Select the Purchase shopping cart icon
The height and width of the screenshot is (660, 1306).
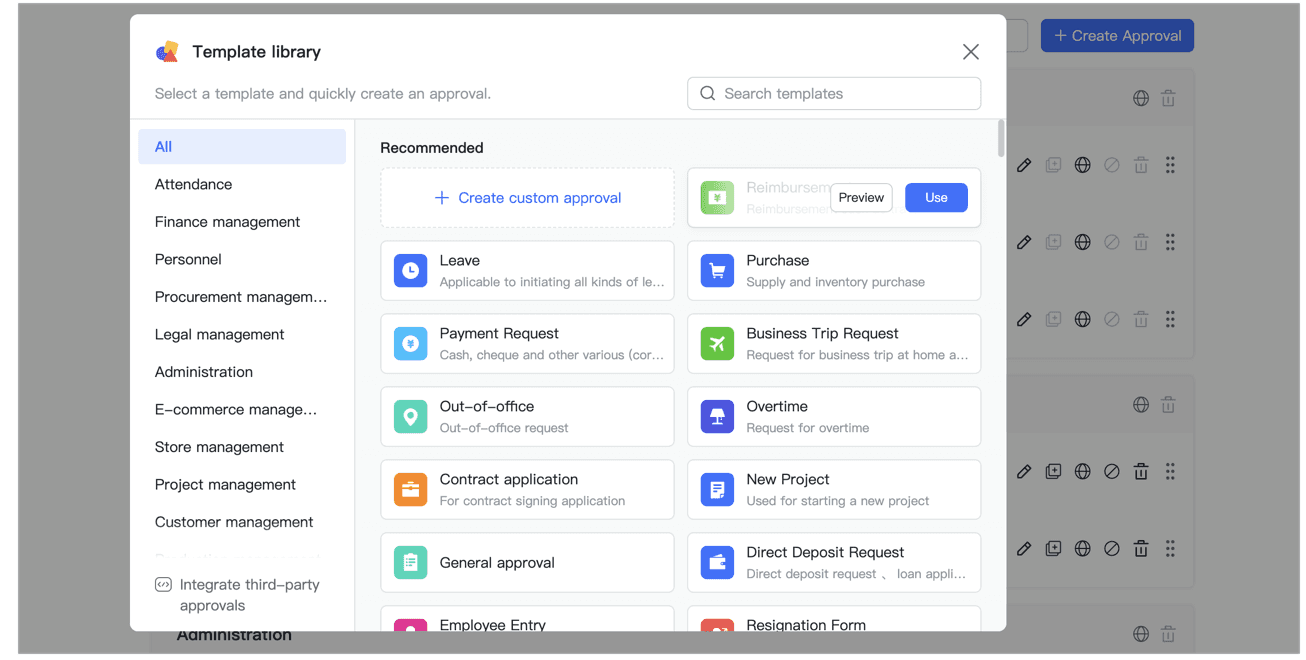[717, 271]
